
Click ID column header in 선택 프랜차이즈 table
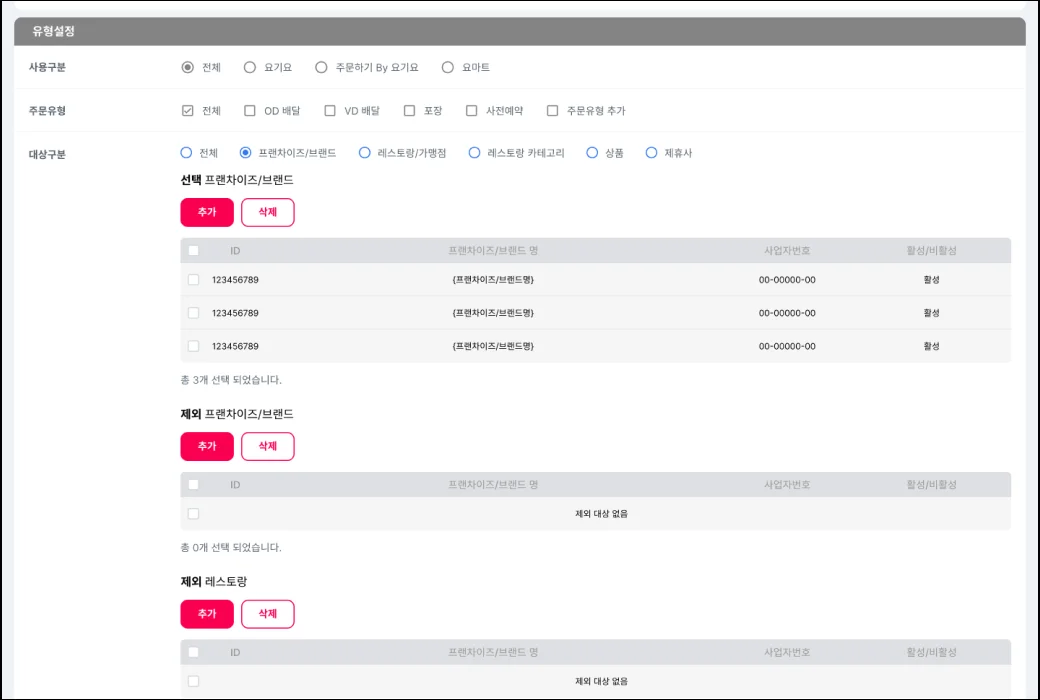pos(235,251)
